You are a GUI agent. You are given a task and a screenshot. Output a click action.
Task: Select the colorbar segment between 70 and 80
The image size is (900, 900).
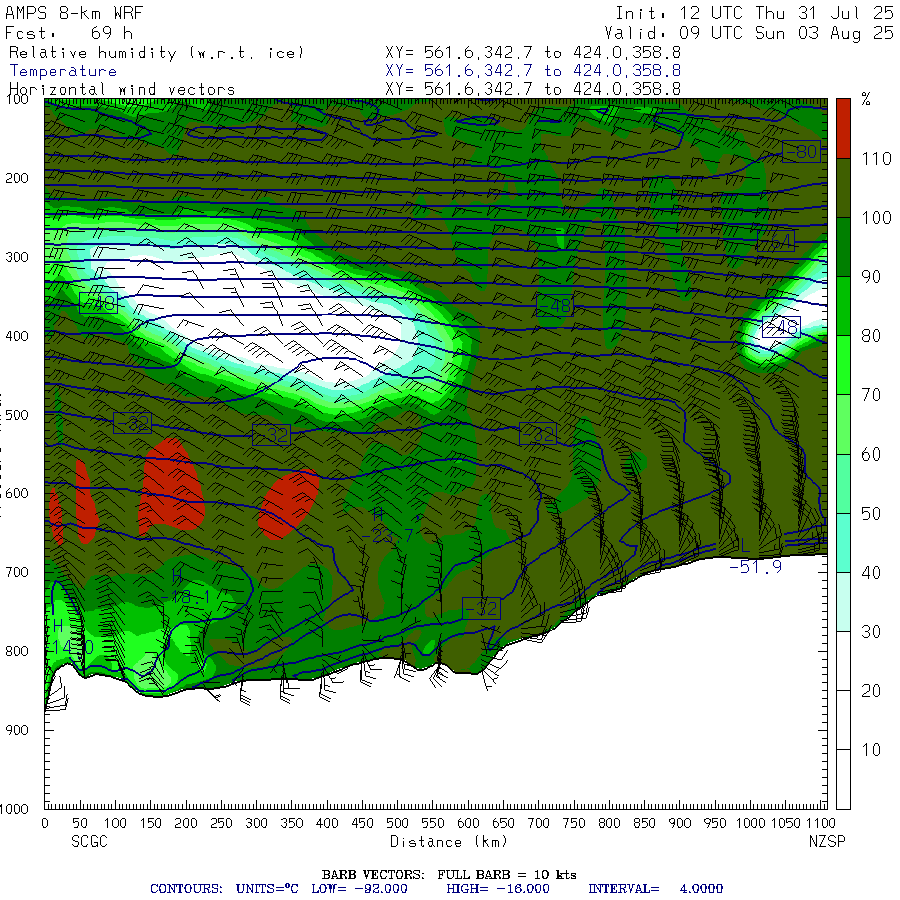(843, 365)
